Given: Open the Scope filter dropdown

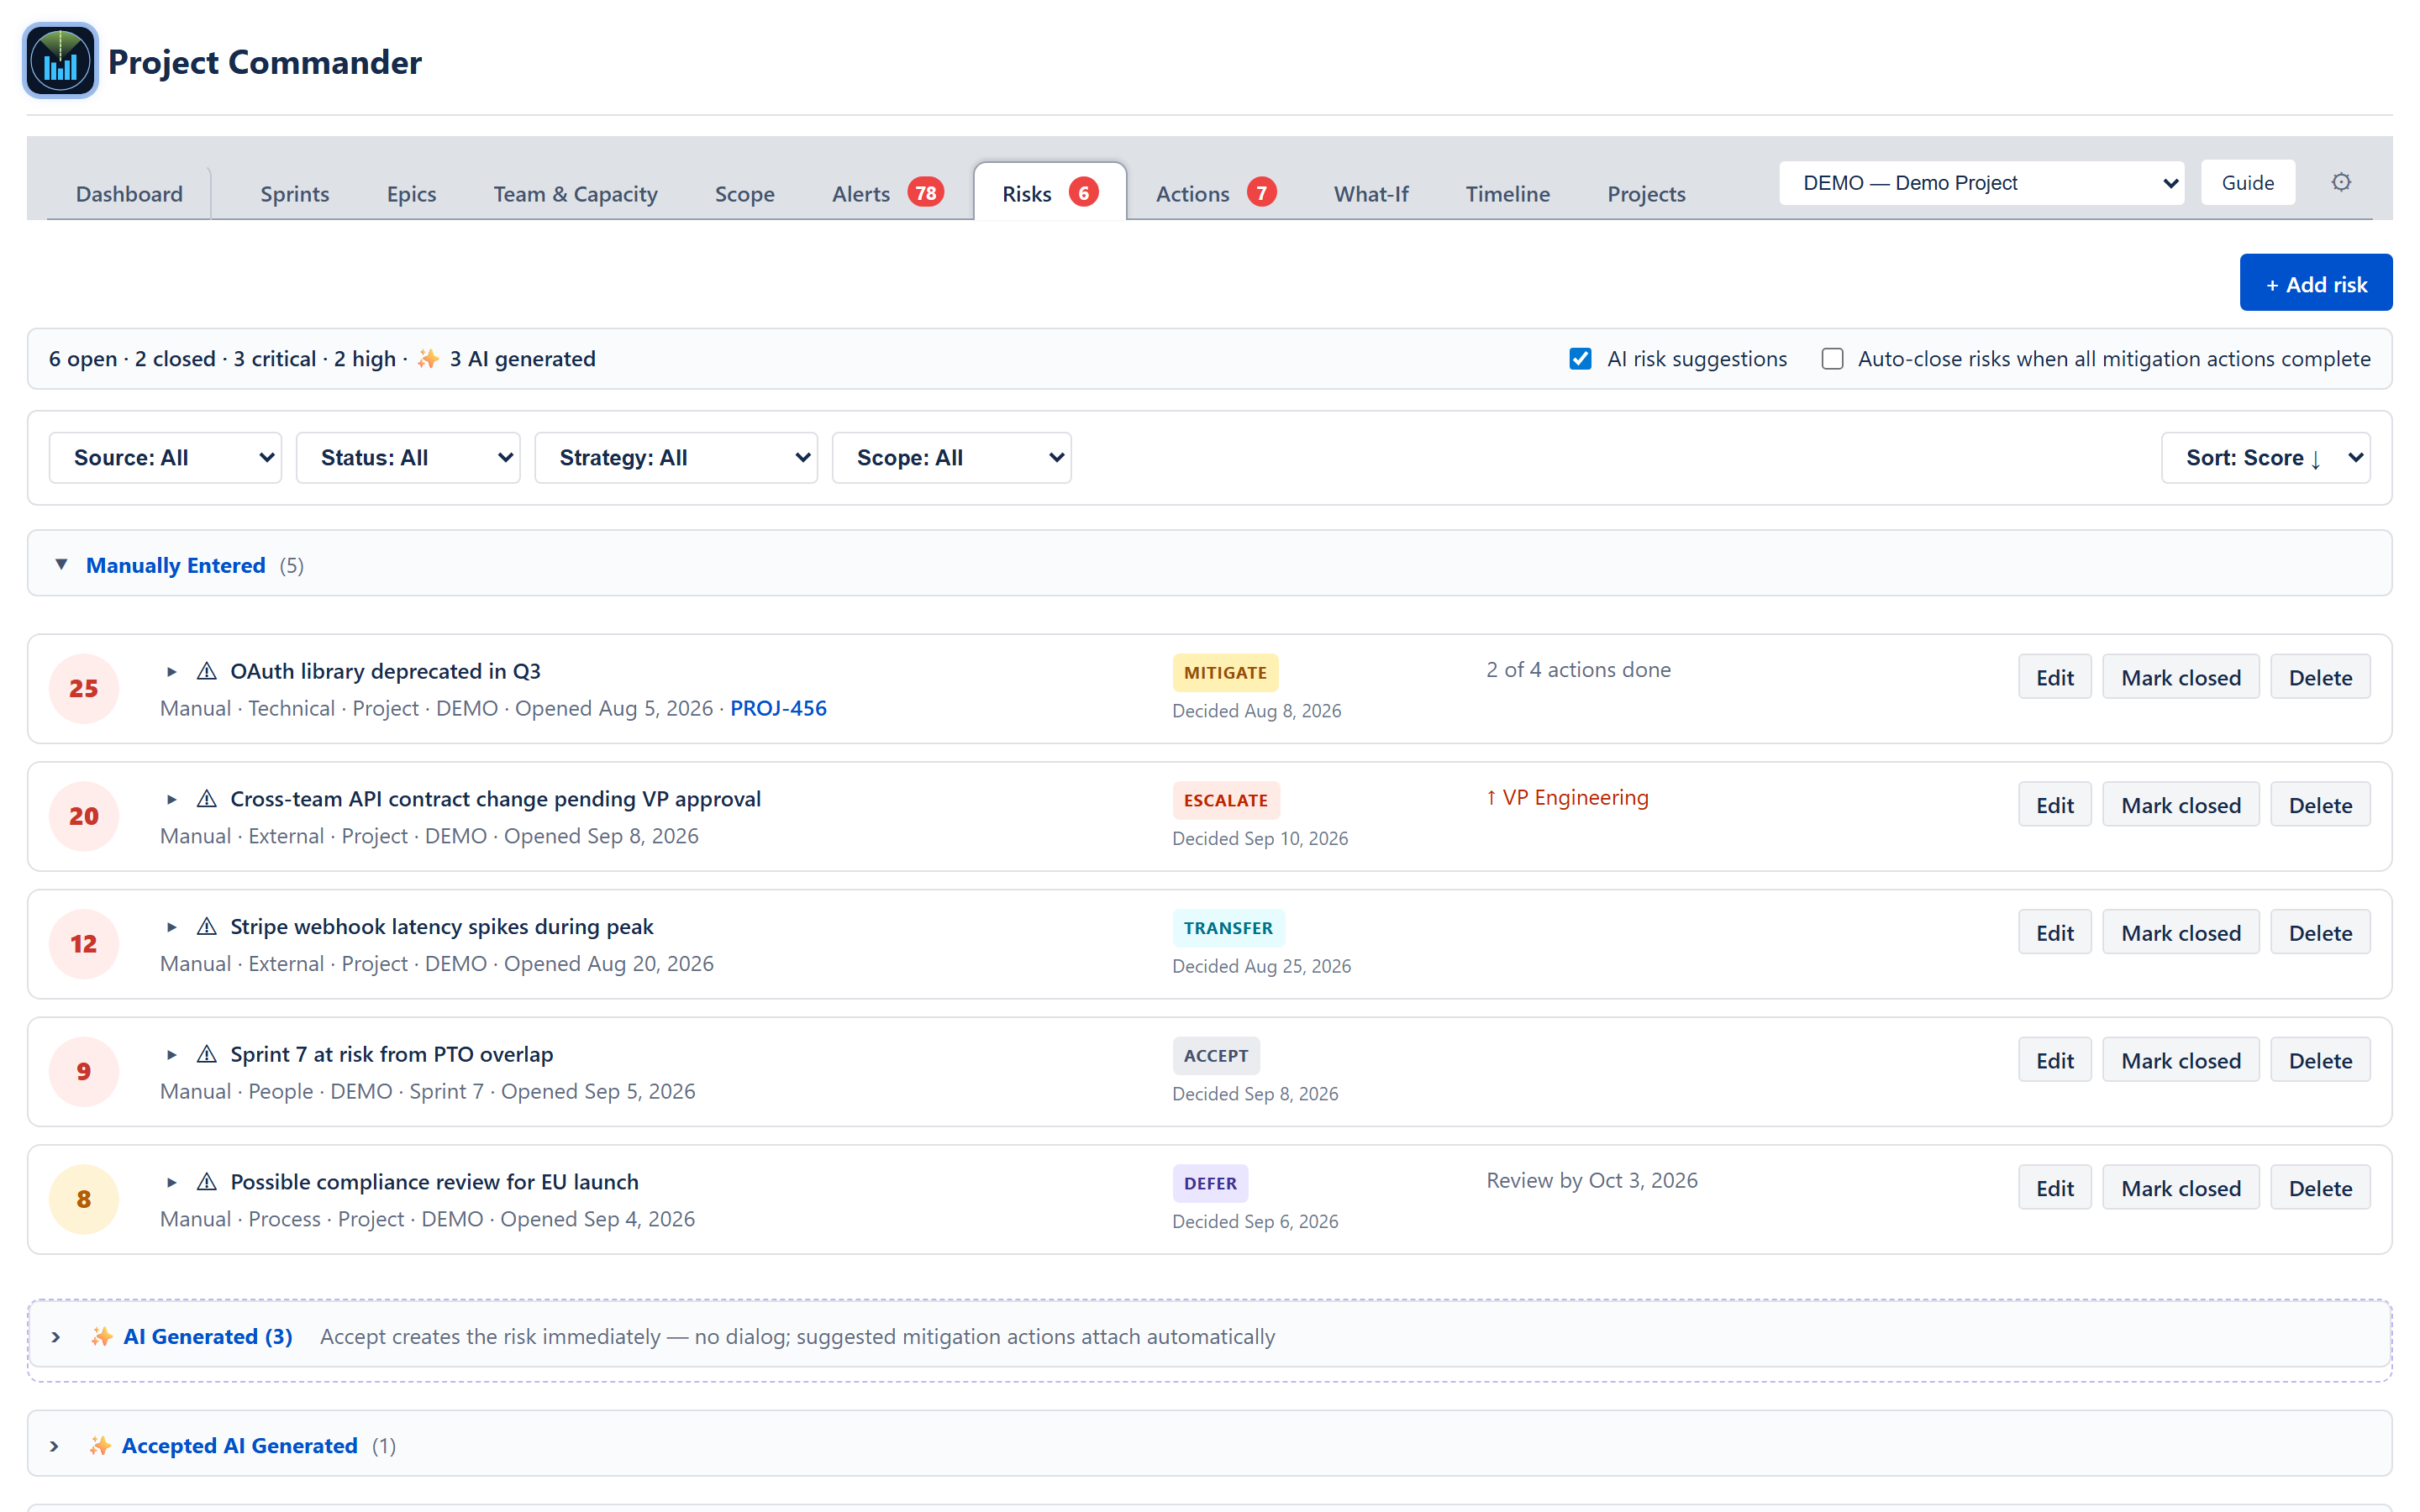Looking at the screenshot, I should [951, 458].
